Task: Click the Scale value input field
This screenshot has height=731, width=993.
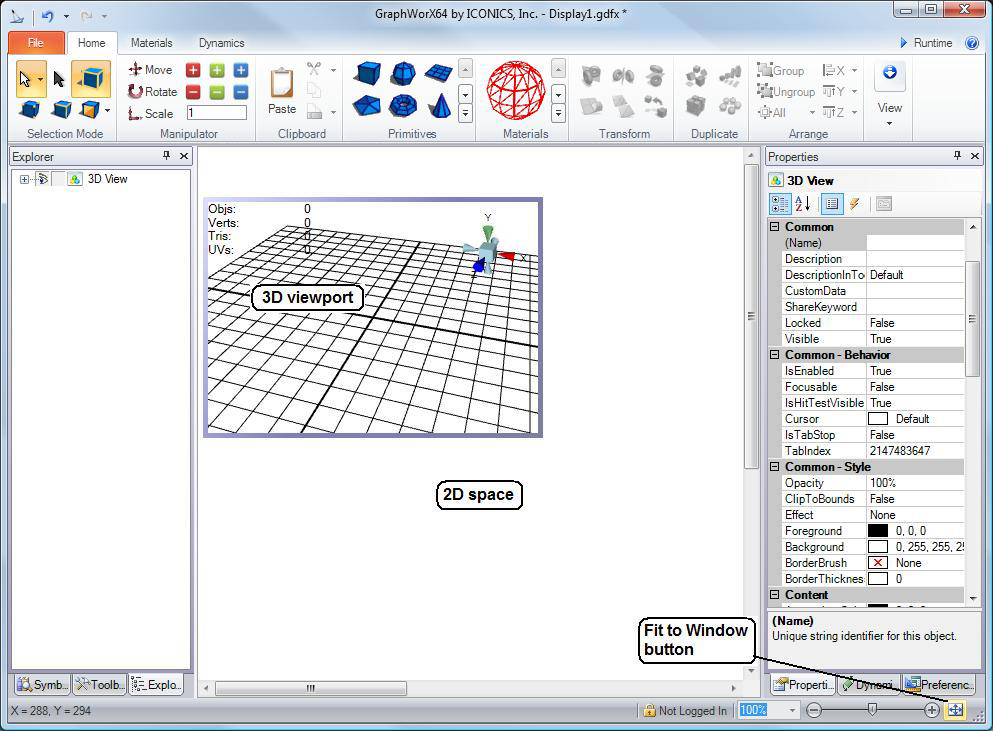Action: (x=216, y=113)
